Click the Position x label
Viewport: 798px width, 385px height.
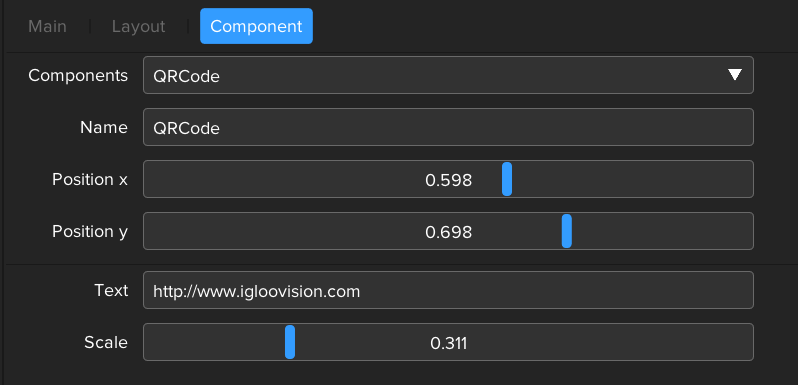click(90, 179)
